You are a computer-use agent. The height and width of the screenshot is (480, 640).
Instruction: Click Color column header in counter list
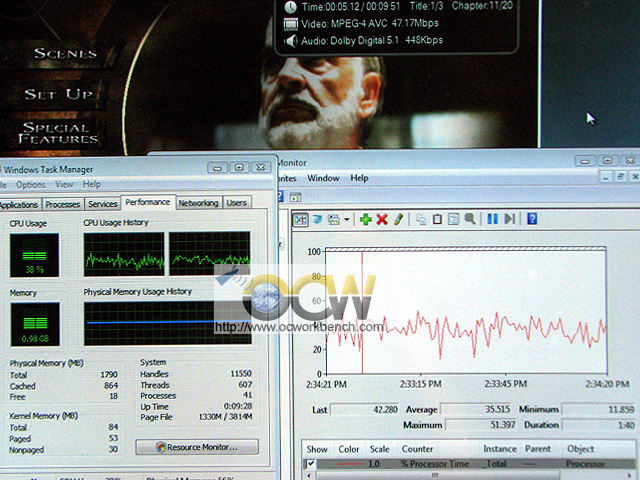tap(349, 449)
